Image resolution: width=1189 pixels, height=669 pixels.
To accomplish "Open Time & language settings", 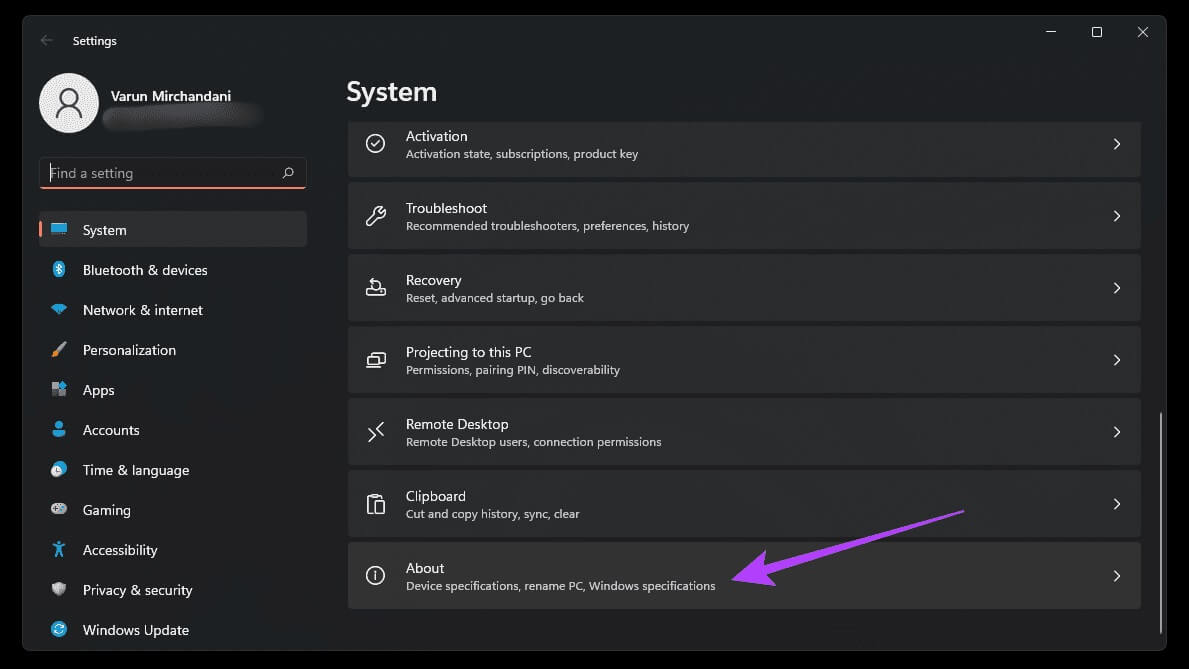I will (173, 470).
